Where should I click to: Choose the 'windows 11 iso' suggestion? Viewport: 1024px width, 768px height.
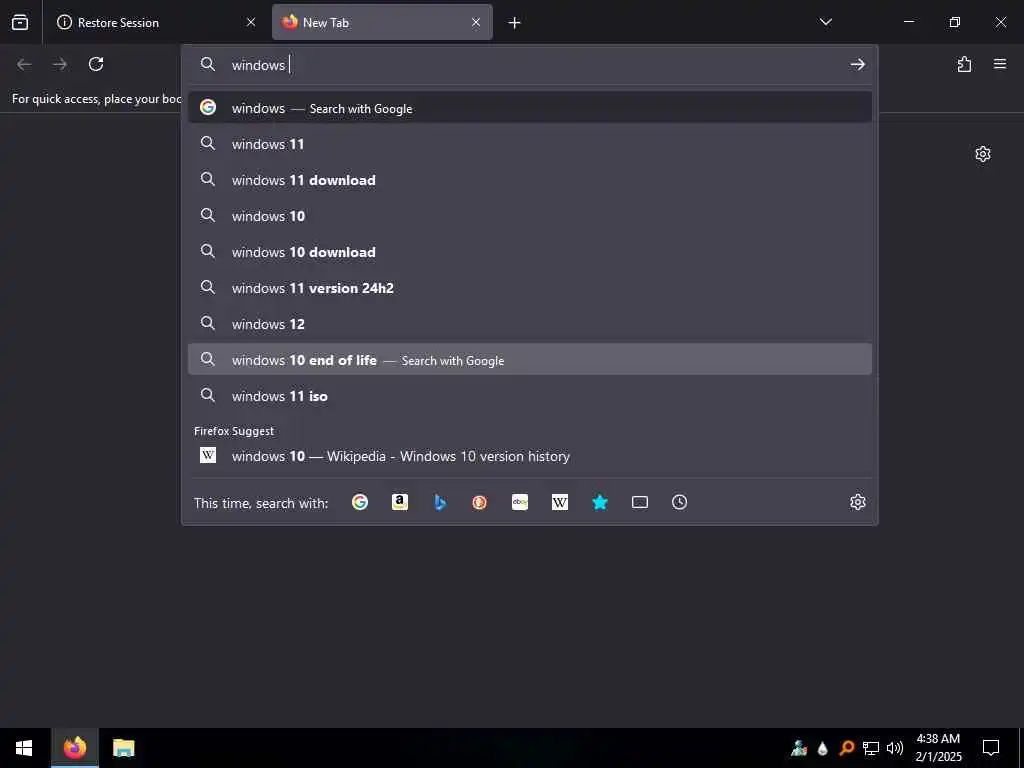530,395
